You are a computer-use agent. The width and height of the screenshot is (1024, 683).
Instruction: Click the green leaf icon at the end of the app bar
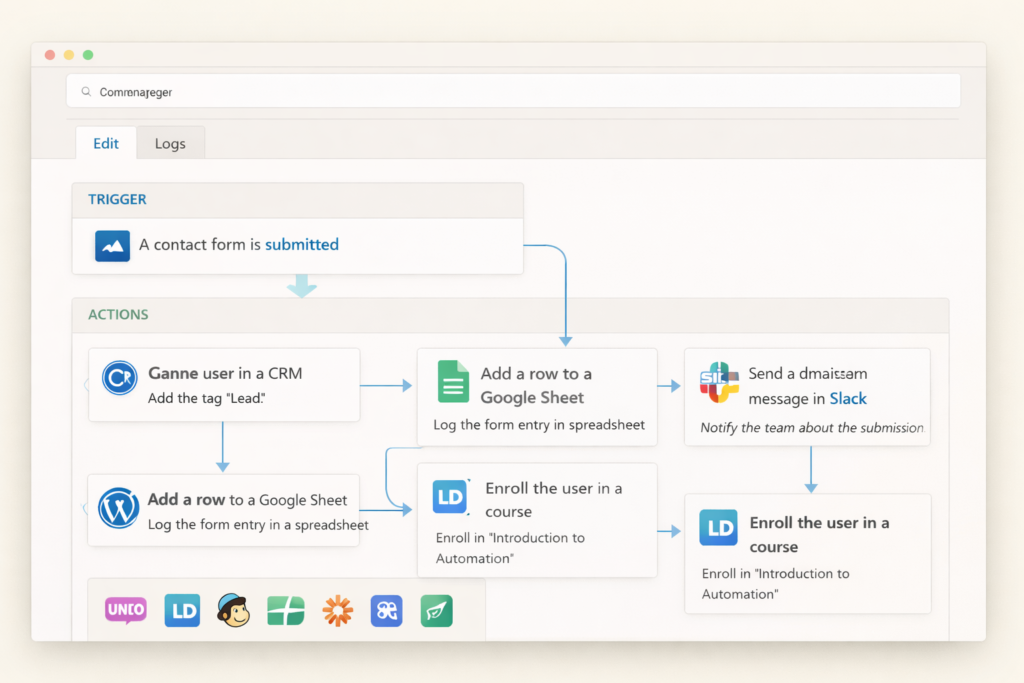click(436, 611)
